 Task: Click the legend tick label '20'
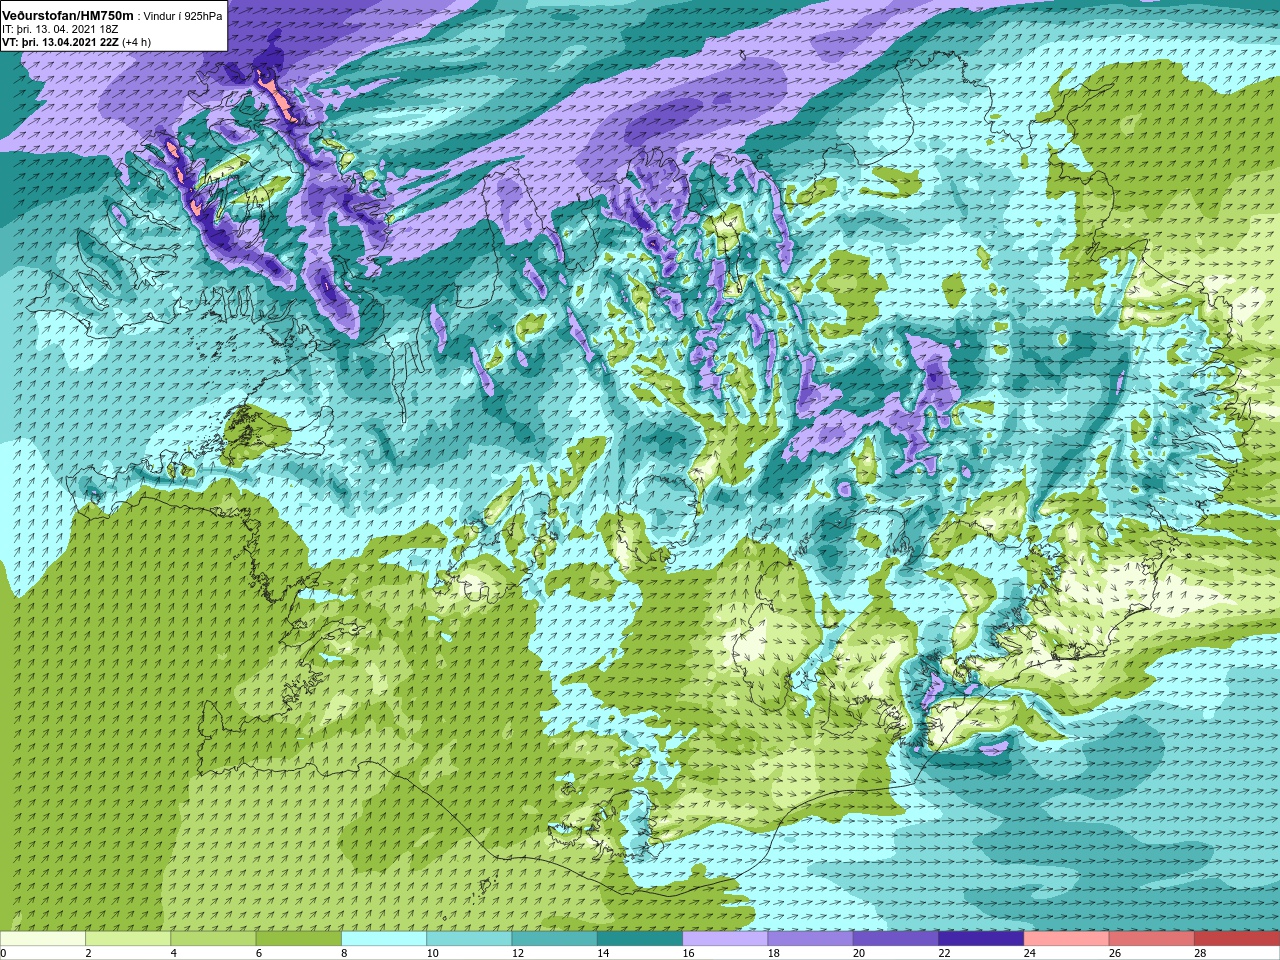tap(859, 953)
